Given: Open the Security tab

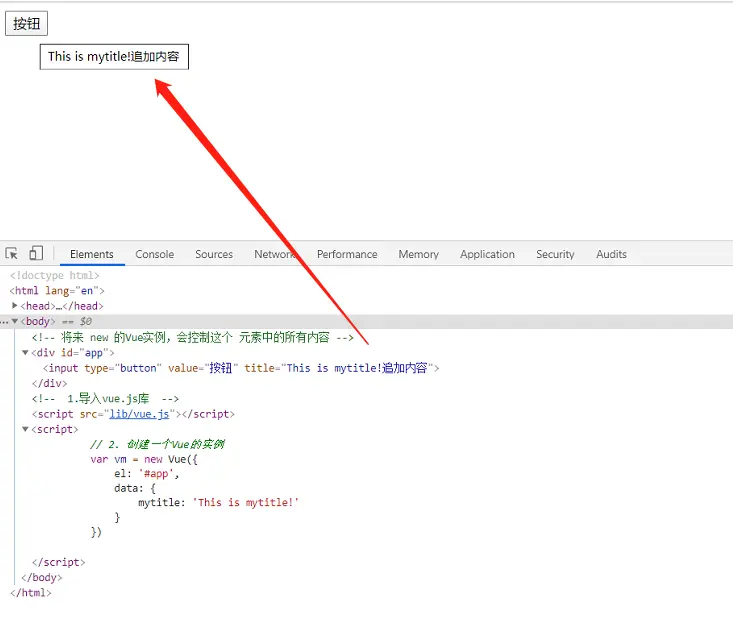Looking at the screenshot, I should tap(555, 254).
